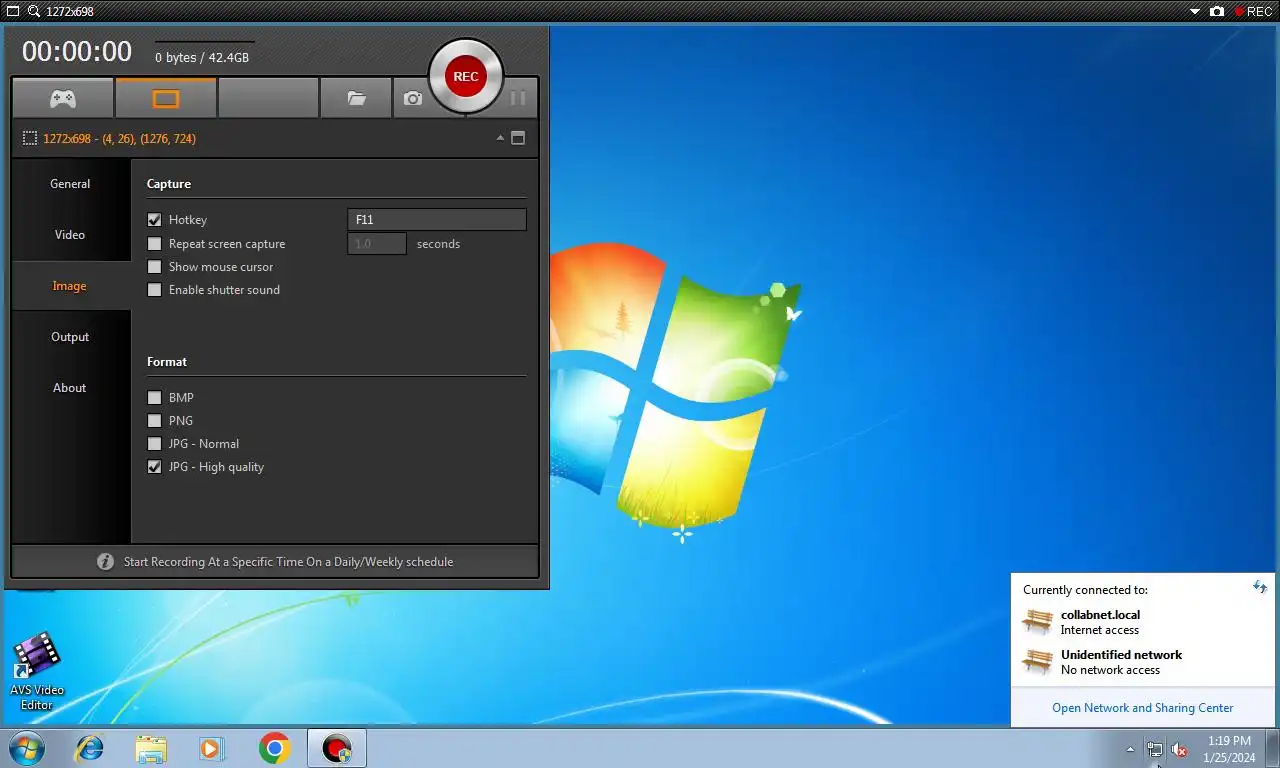Enable Show mouse cursor checkbox
The width and height of the screenshot is (1280, 768).
pyautogui.click(x=154, y=267)
